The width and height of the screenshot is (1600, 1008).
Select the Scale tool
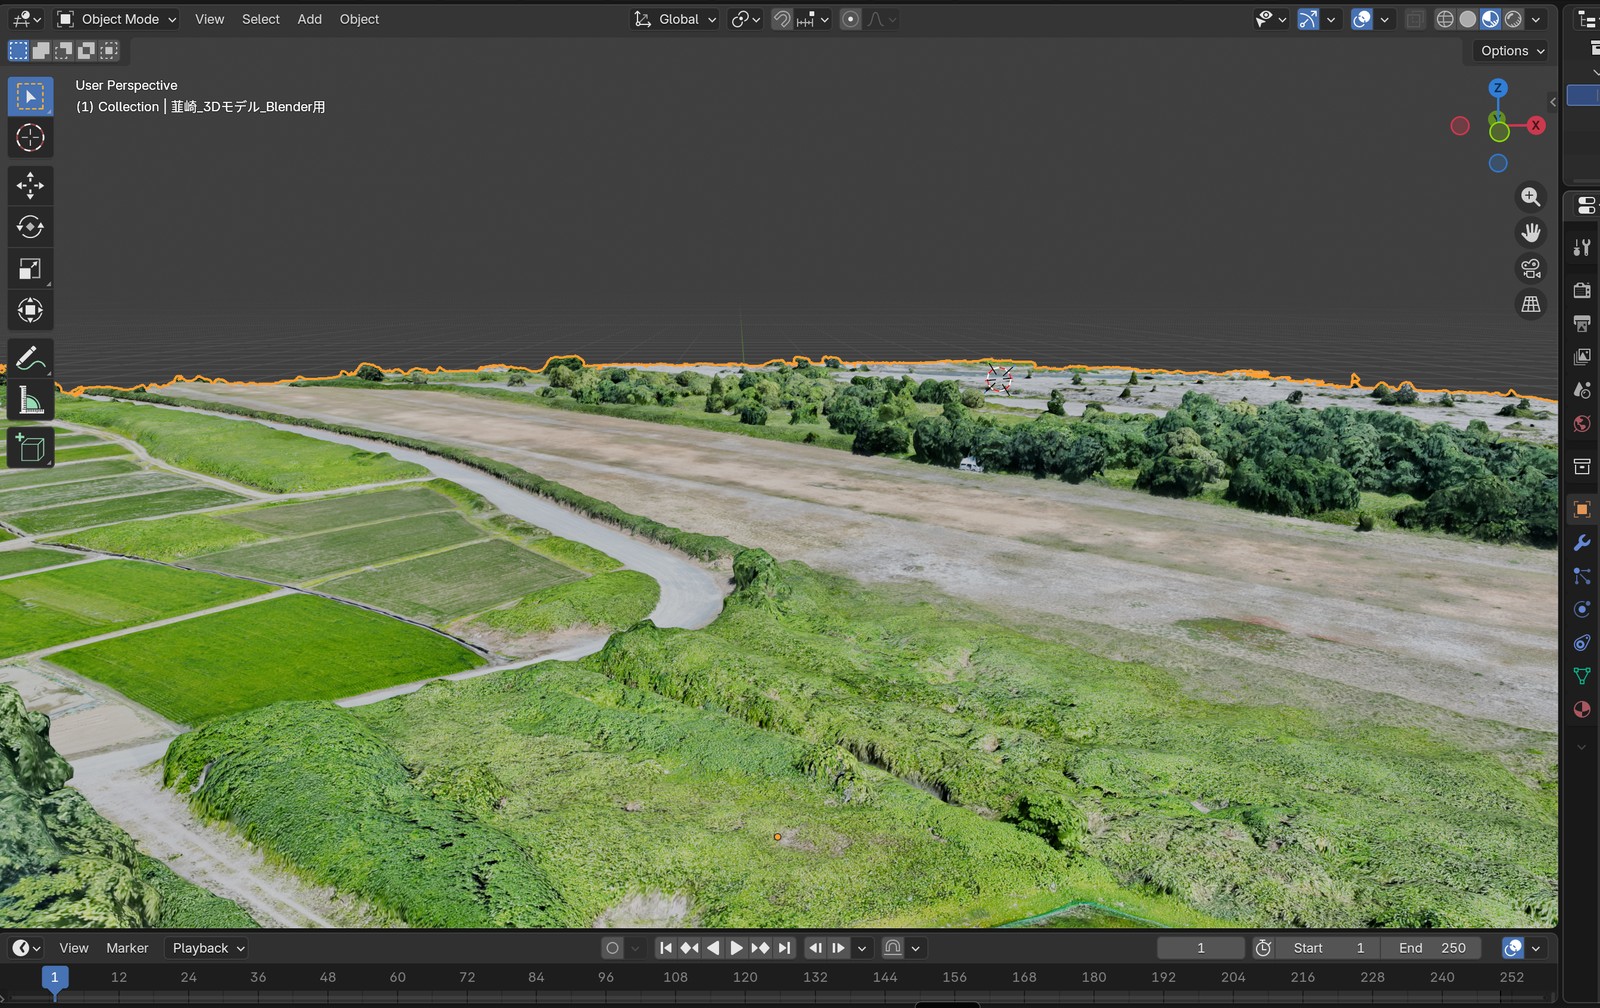[30, 268]
